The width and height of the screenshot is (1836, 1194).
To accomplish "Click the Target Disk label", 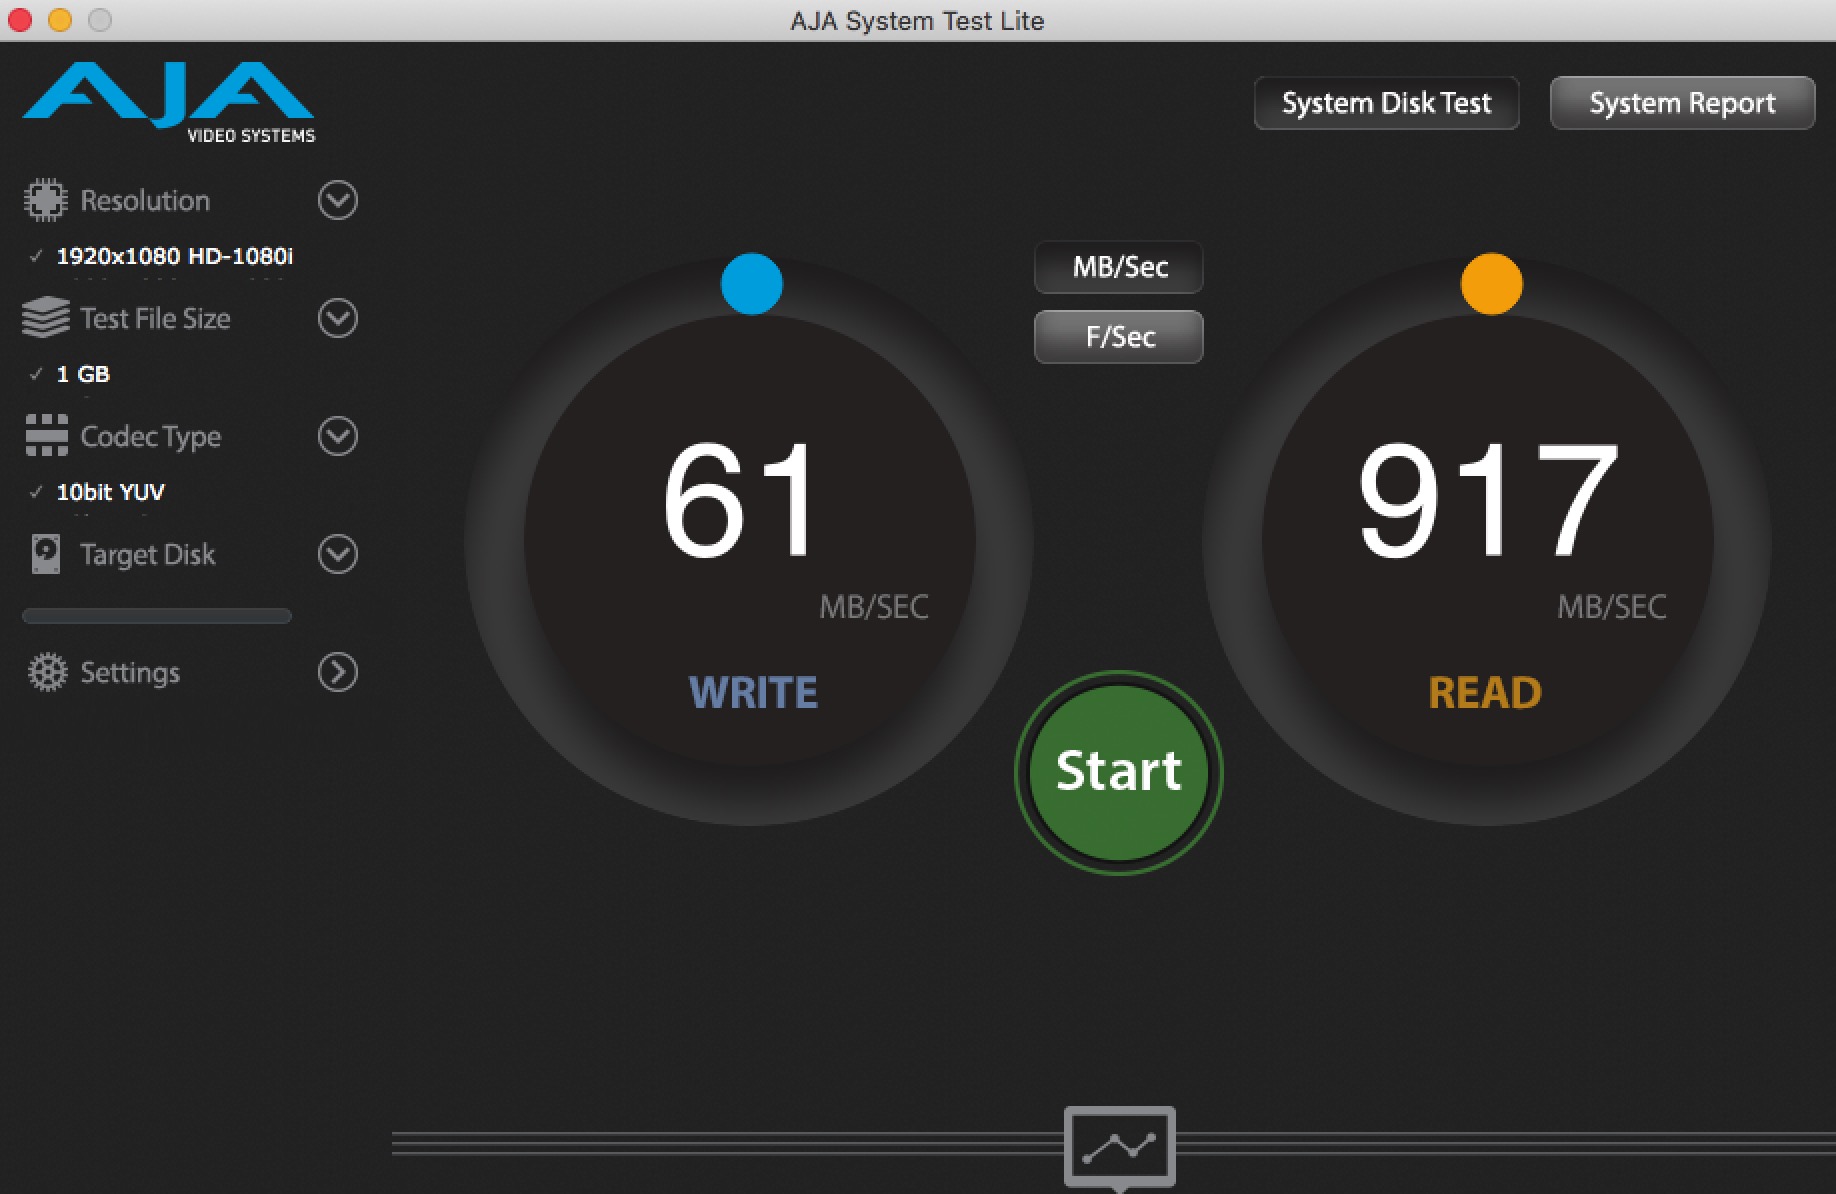I will pyautogui.click(x=147, y=555).
